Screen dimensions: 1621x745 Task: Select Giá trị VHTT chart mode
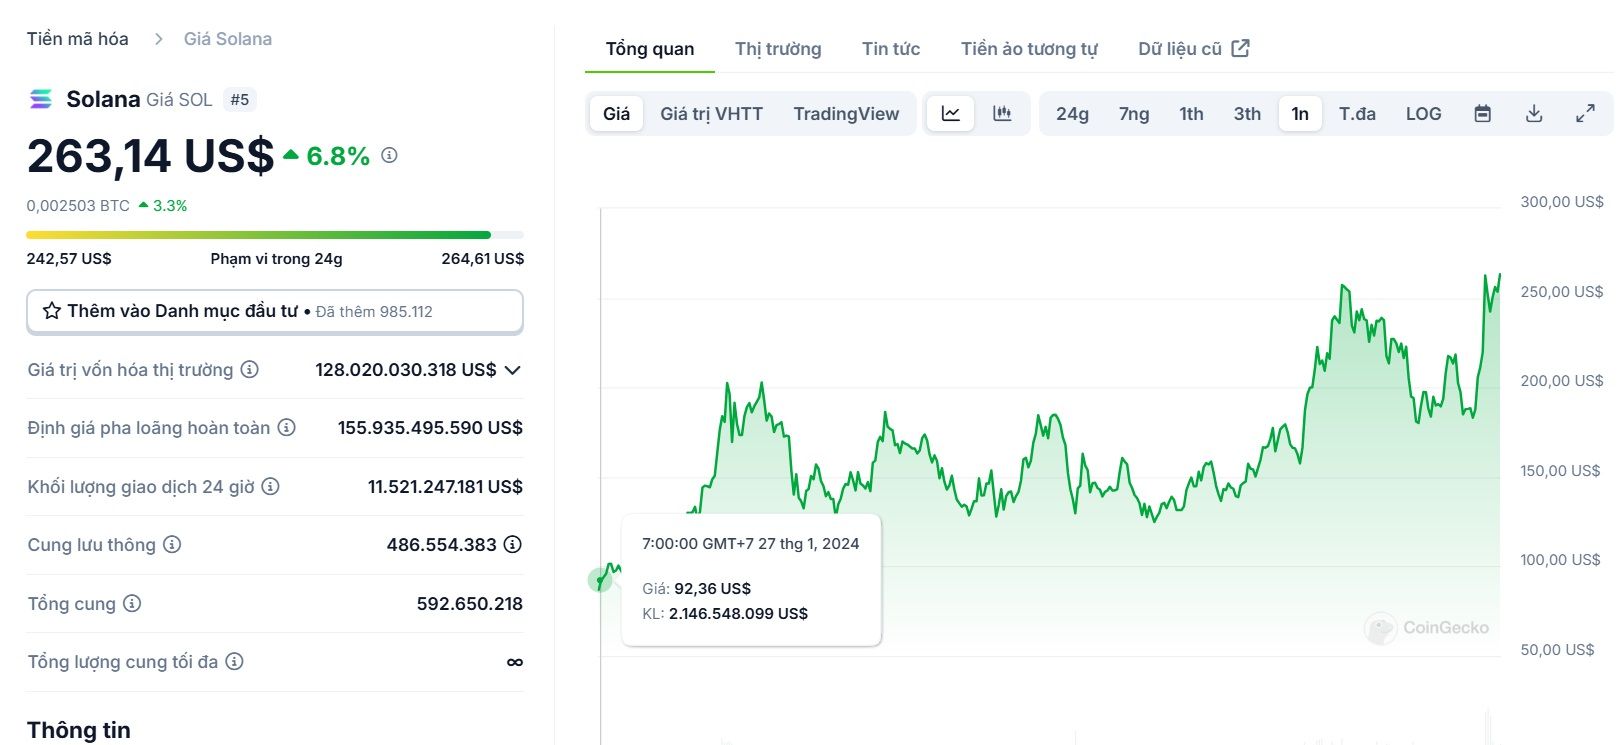[711, 114]
